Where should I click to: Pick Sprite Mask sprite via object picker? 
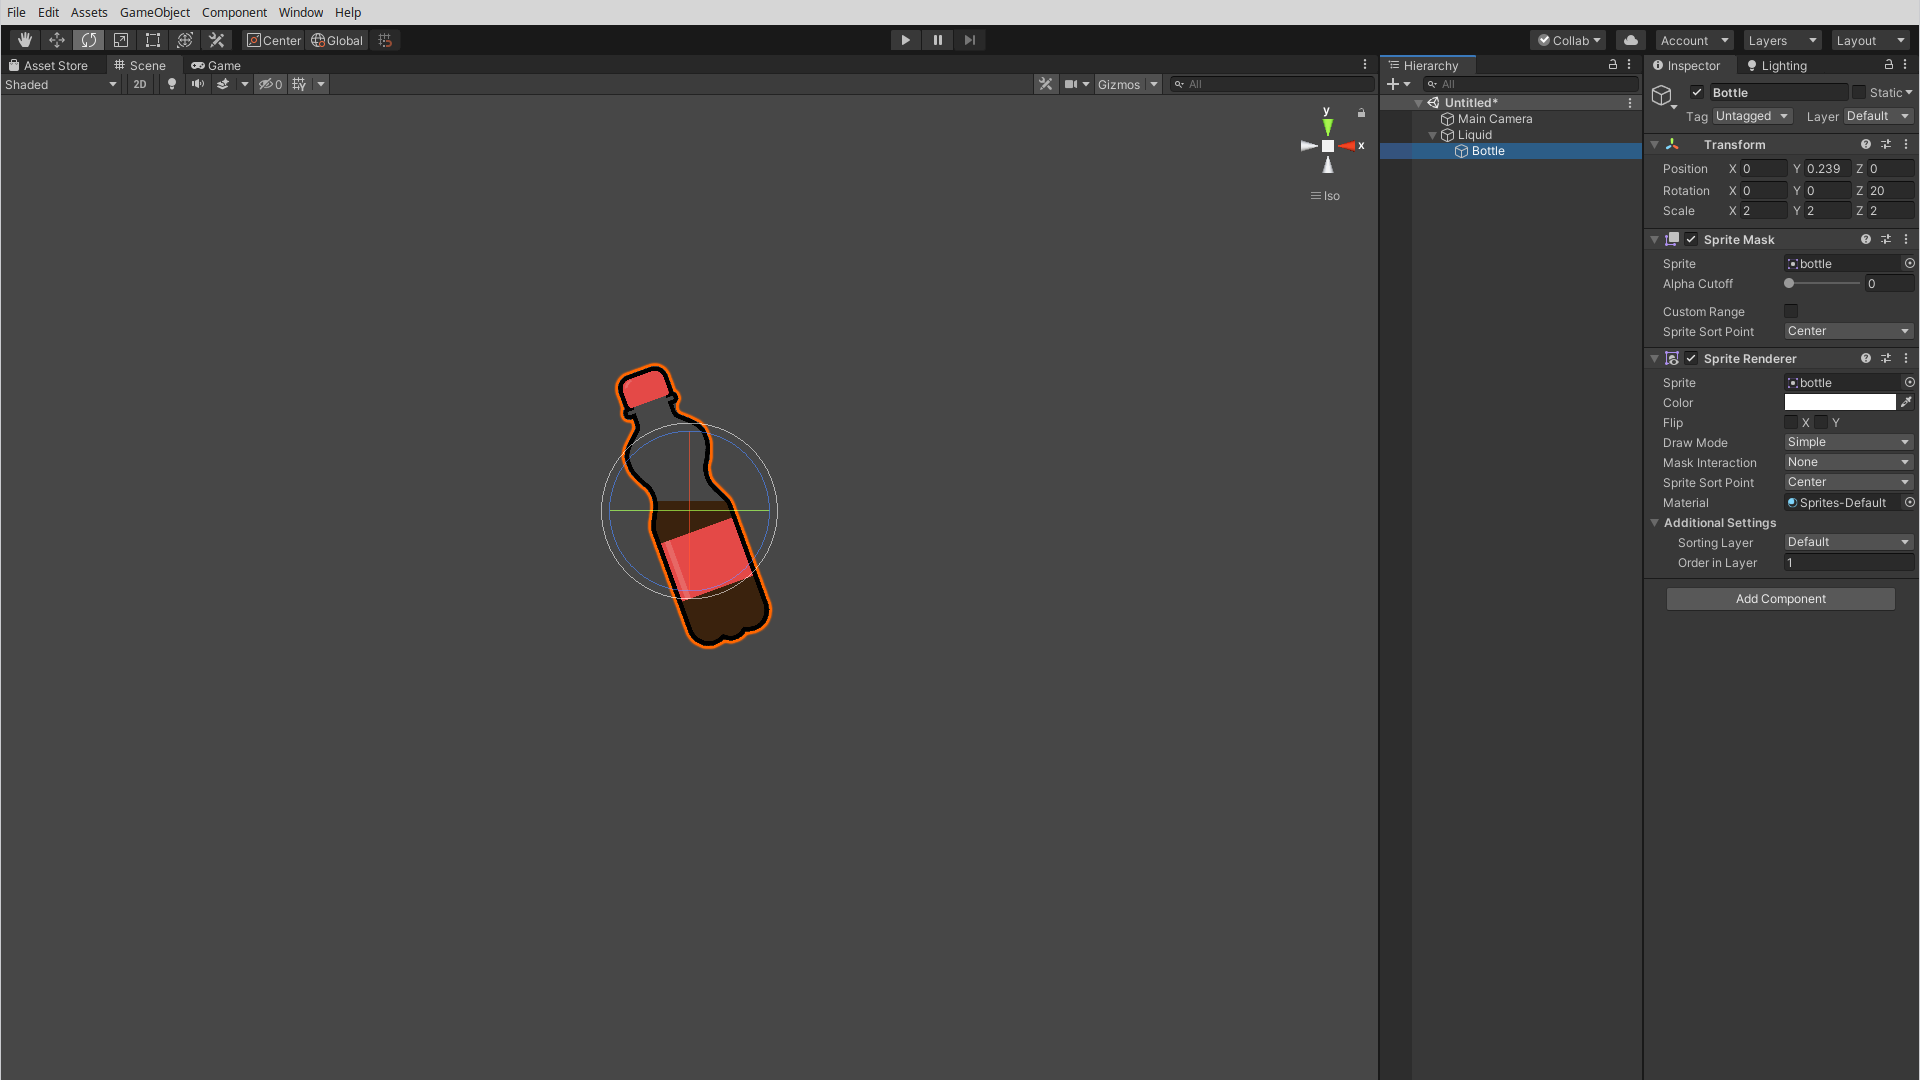coord(1909,264)
